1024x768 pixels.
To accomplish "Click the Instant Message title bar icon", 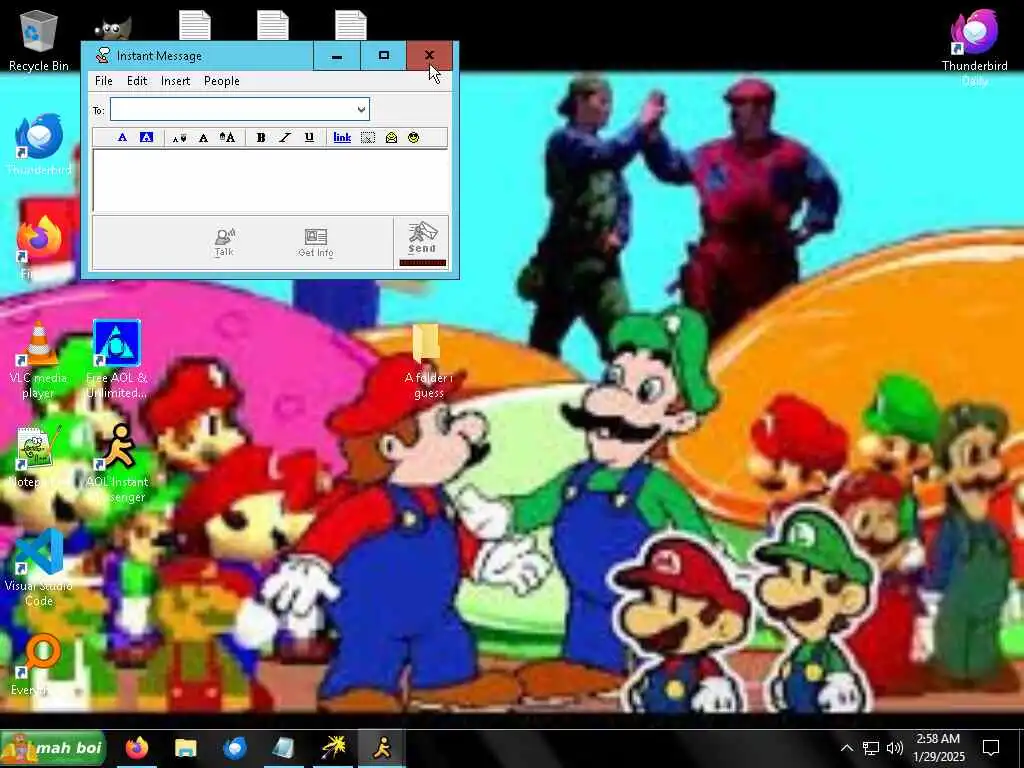I will click(103, 56).
